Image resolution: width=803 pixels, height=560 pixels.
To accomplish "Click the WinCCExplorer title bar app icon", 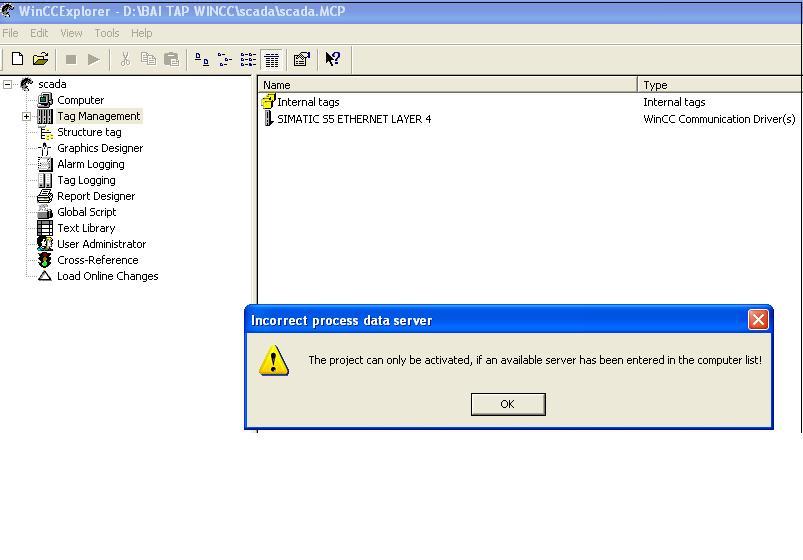I will [x=8, y=10].
